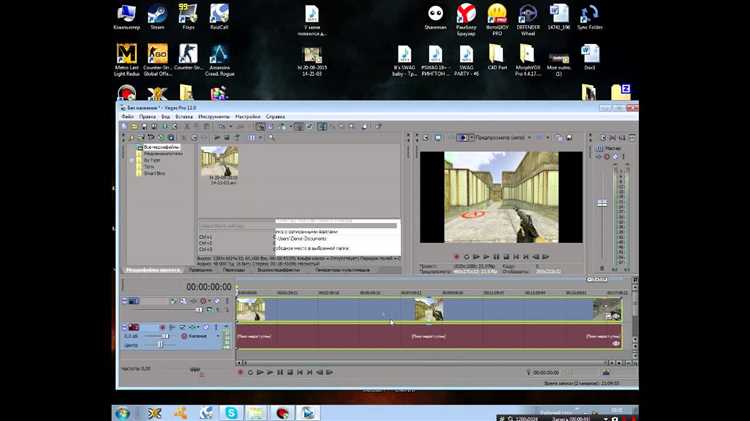
Task: Open the Steam desktop shortcut
Action: 157,15
